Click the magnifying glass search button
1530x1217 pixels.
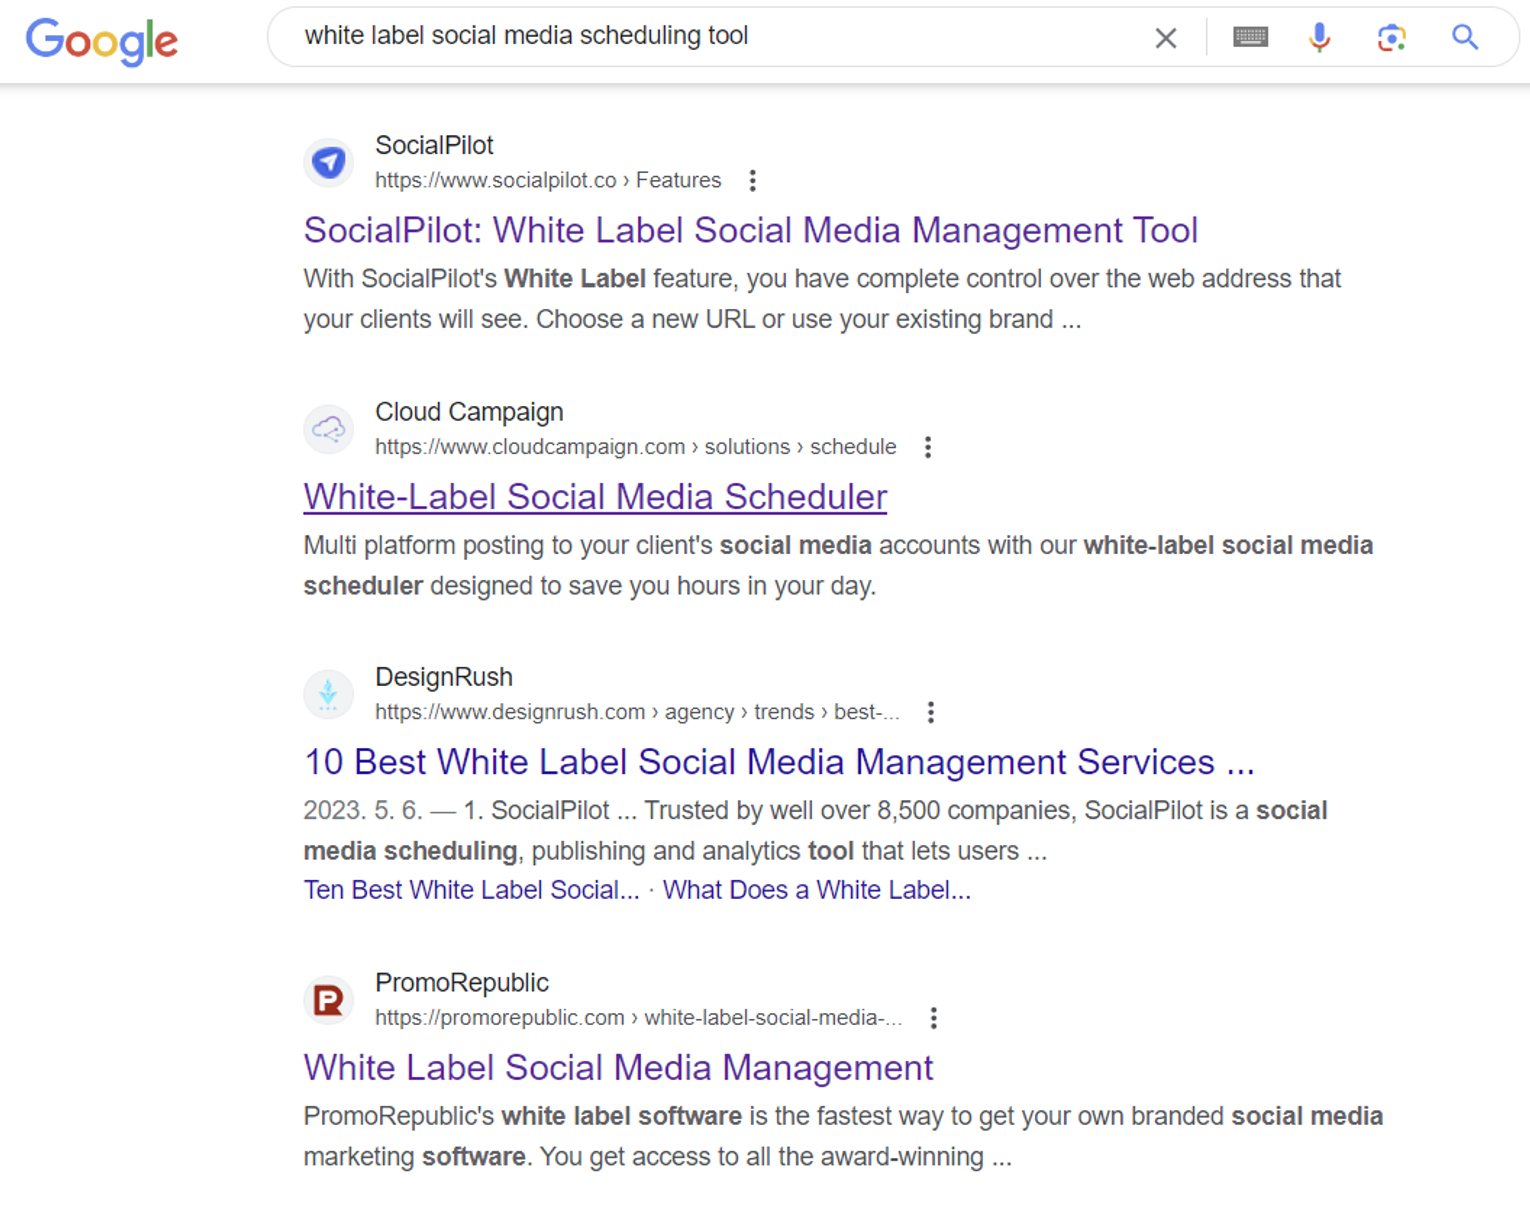coord(1465,37)
